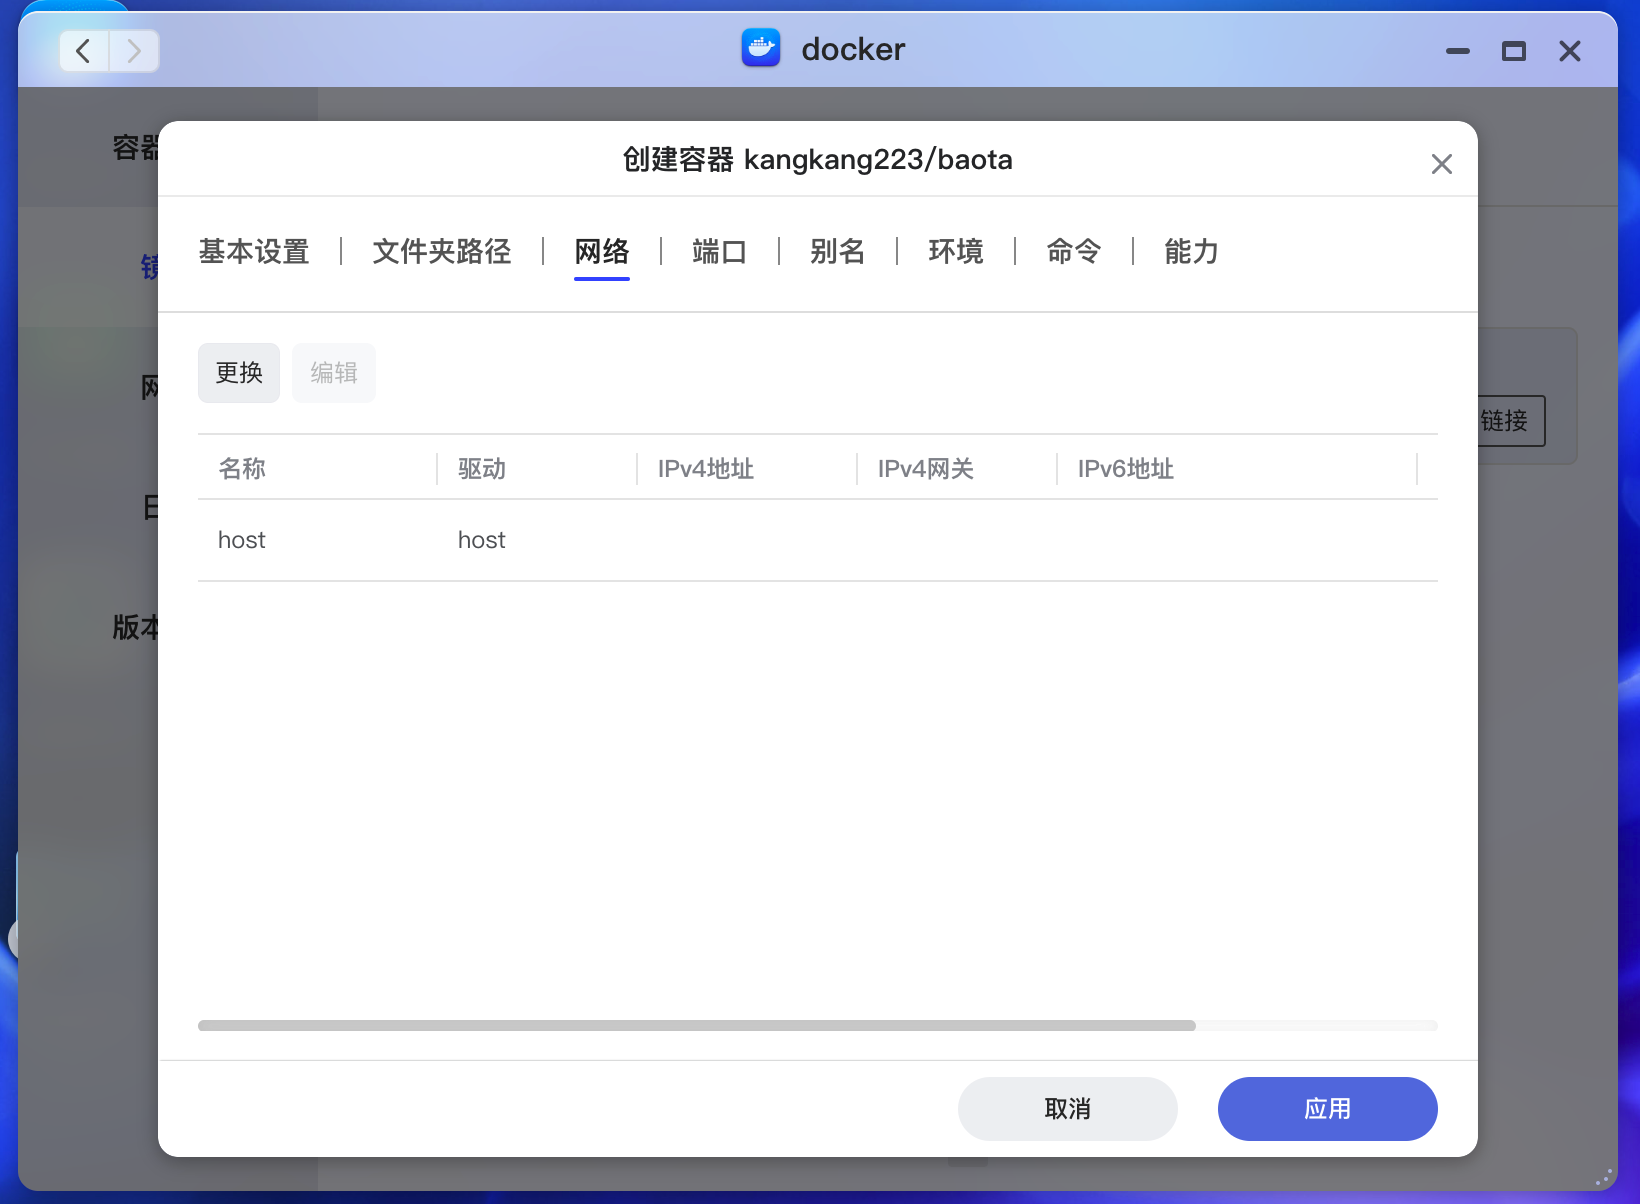Click the IPv4地址 column header
This screenshot has width=1640, height=1204.
(748, 468)
